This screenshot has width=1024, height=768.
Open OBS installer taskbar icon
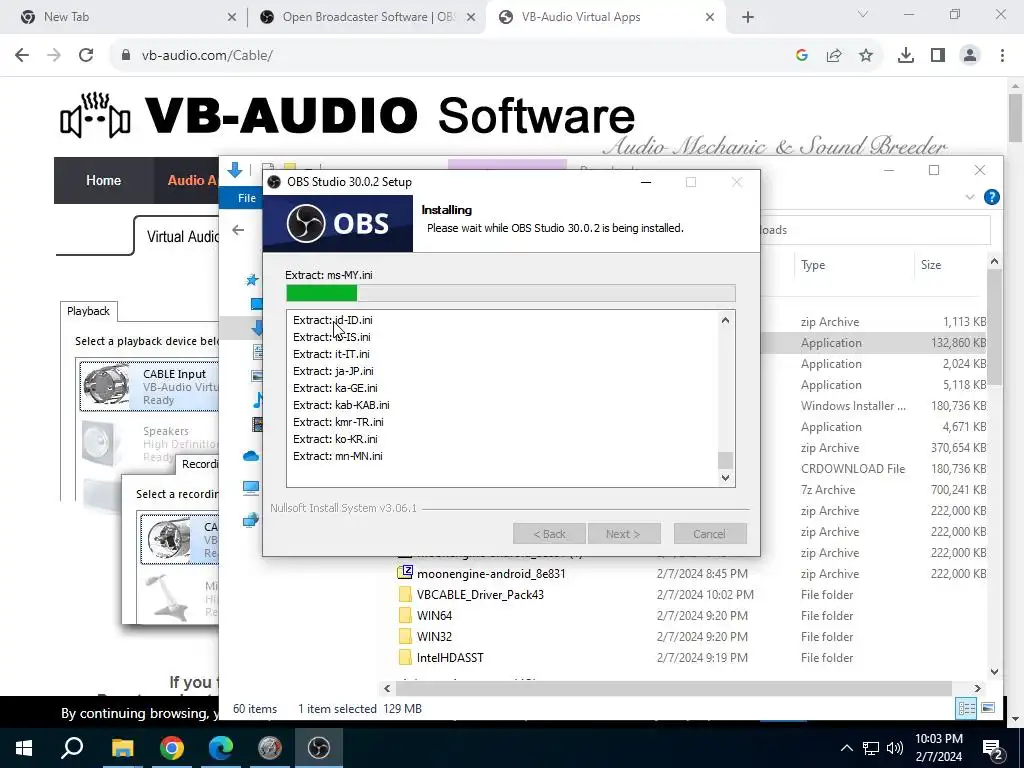click(x=319, y=748)
